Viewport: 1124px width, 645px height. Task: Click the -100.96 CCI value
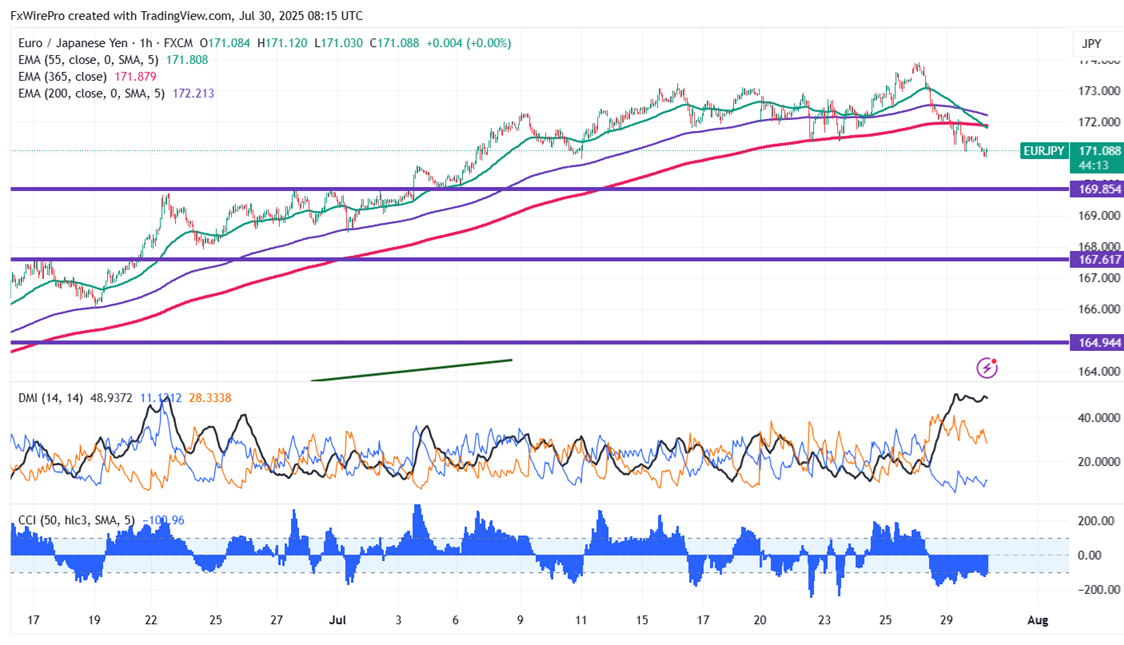[163, 520]
